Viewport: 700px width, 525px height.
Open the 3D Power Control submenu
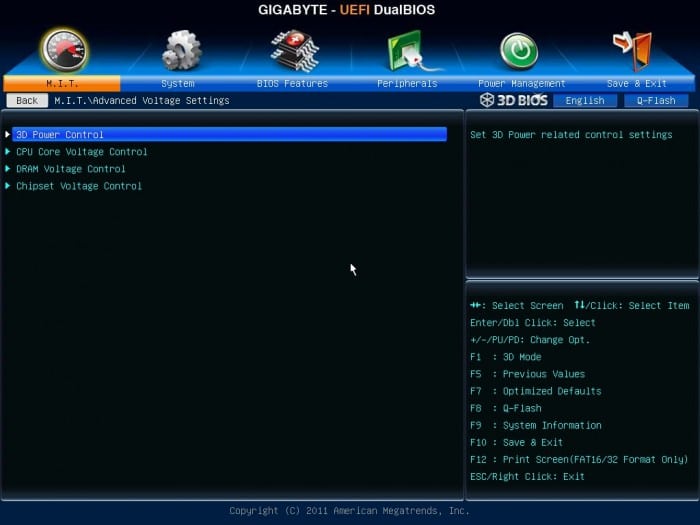(229, 134)
